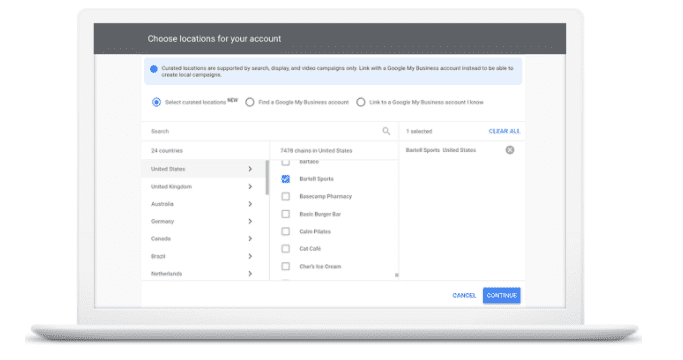Select Australia country row
Screen dimensions: 683x360
coord(203,204)
